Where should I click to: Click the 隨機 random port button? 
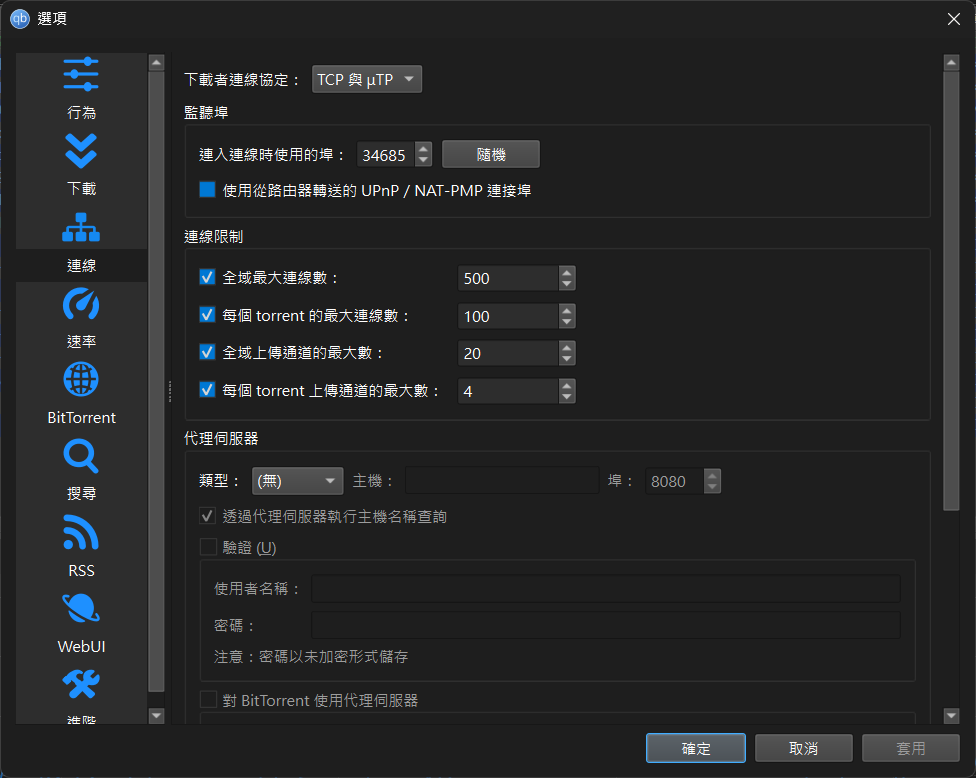tap(490, 154)
